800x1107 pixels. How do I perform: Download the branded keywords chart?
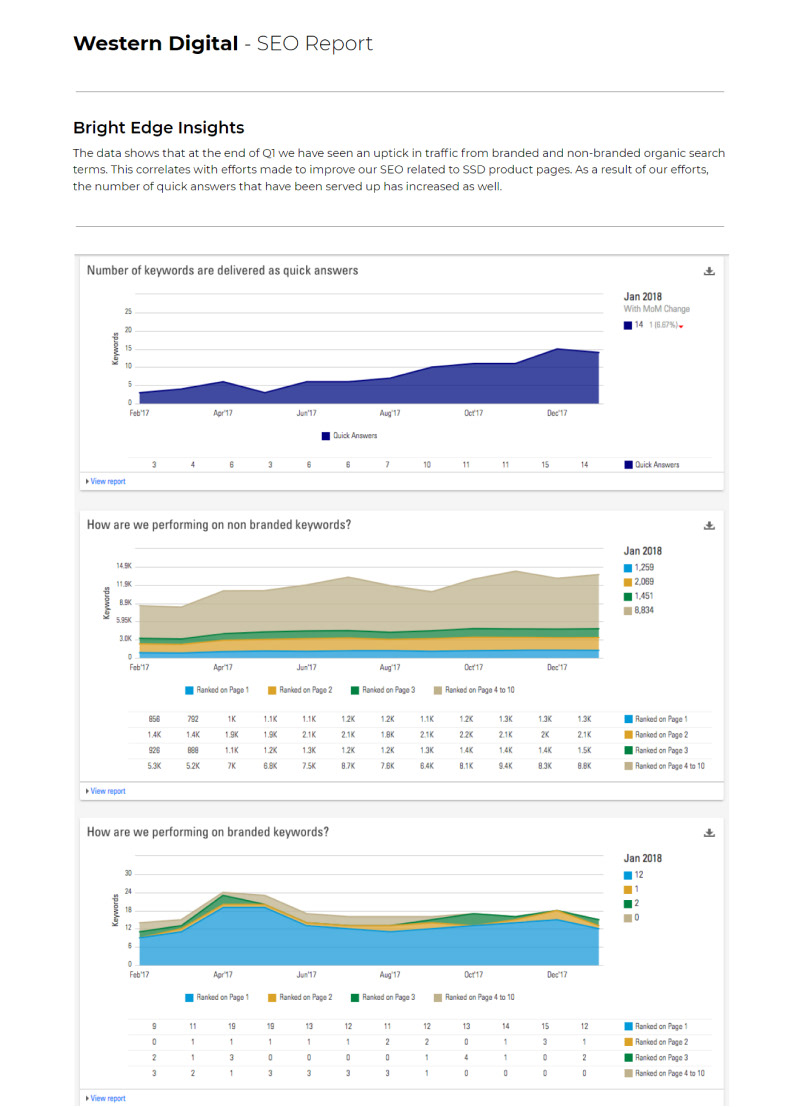[x=709, y=833]
